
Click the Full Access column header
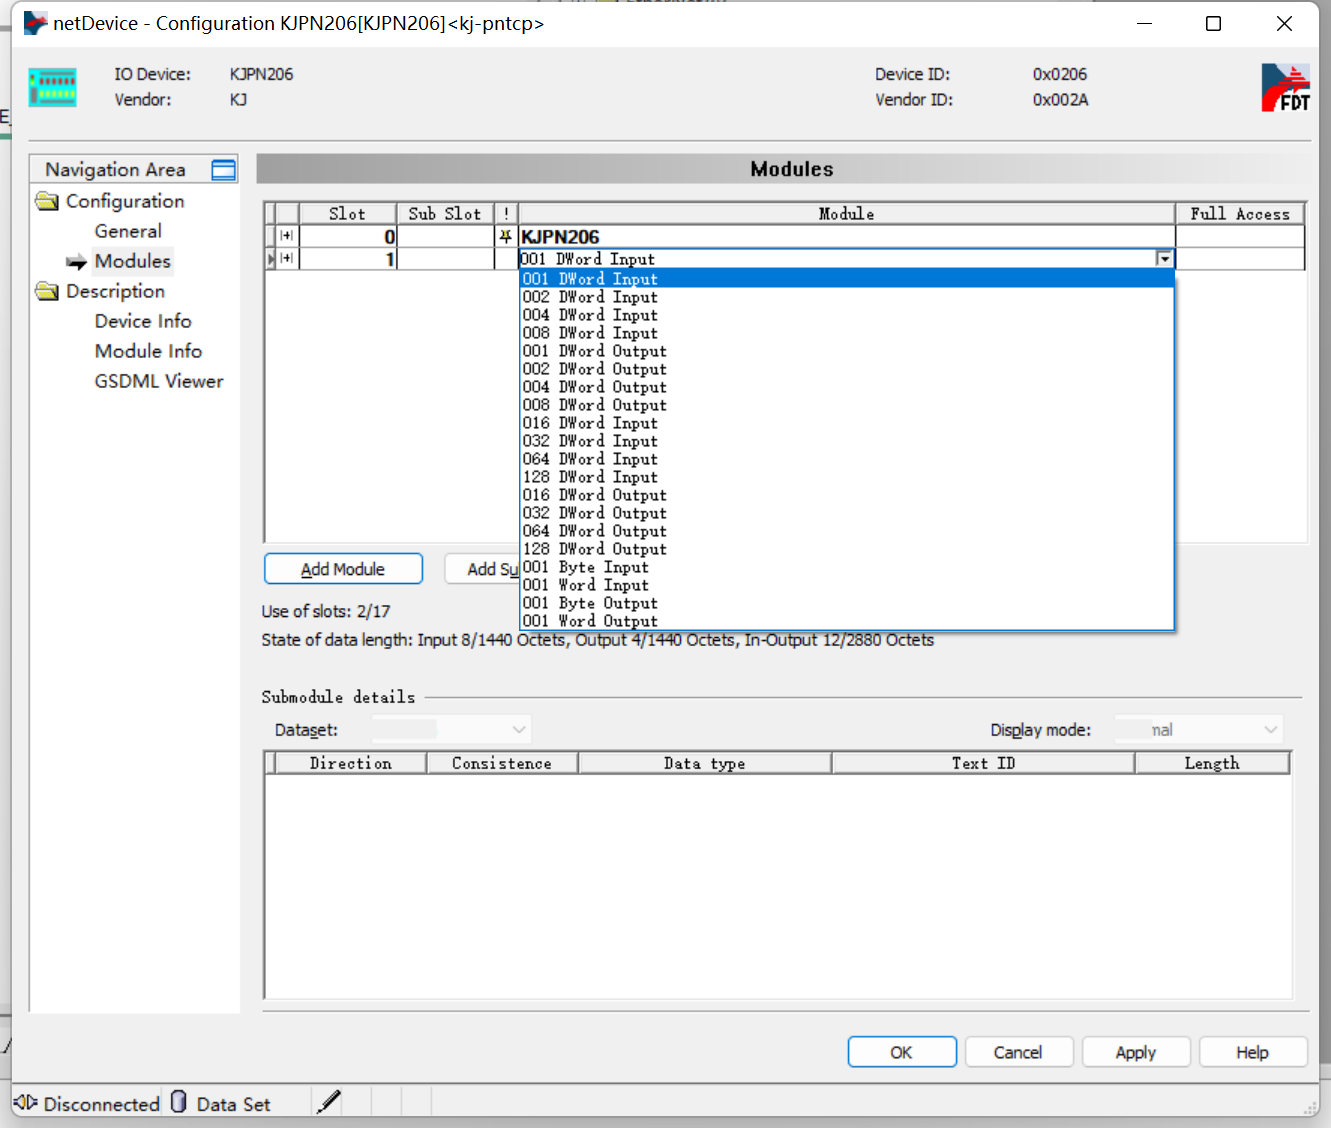(1240, 213)
